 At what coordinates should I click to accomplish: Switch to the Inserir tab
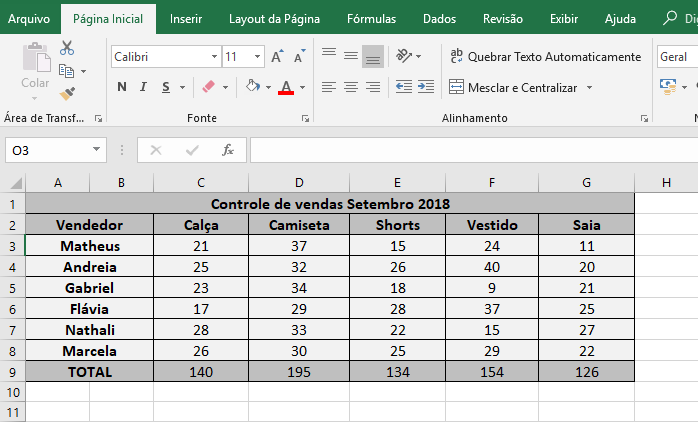click(x=186, y=19)
